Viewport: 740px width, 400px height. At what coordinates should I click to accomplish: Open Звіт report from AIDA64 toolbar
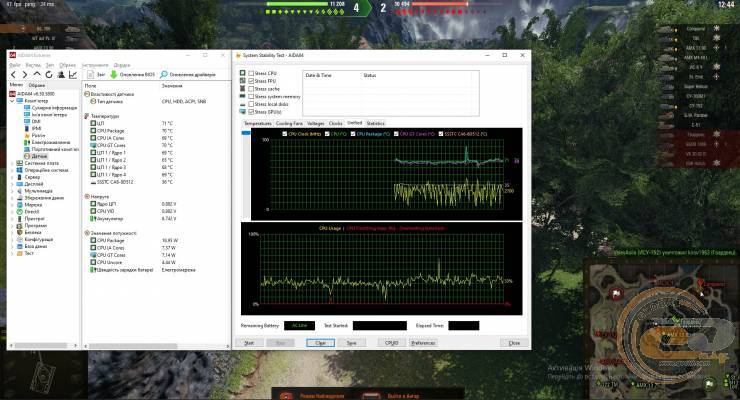coord(96,75)
